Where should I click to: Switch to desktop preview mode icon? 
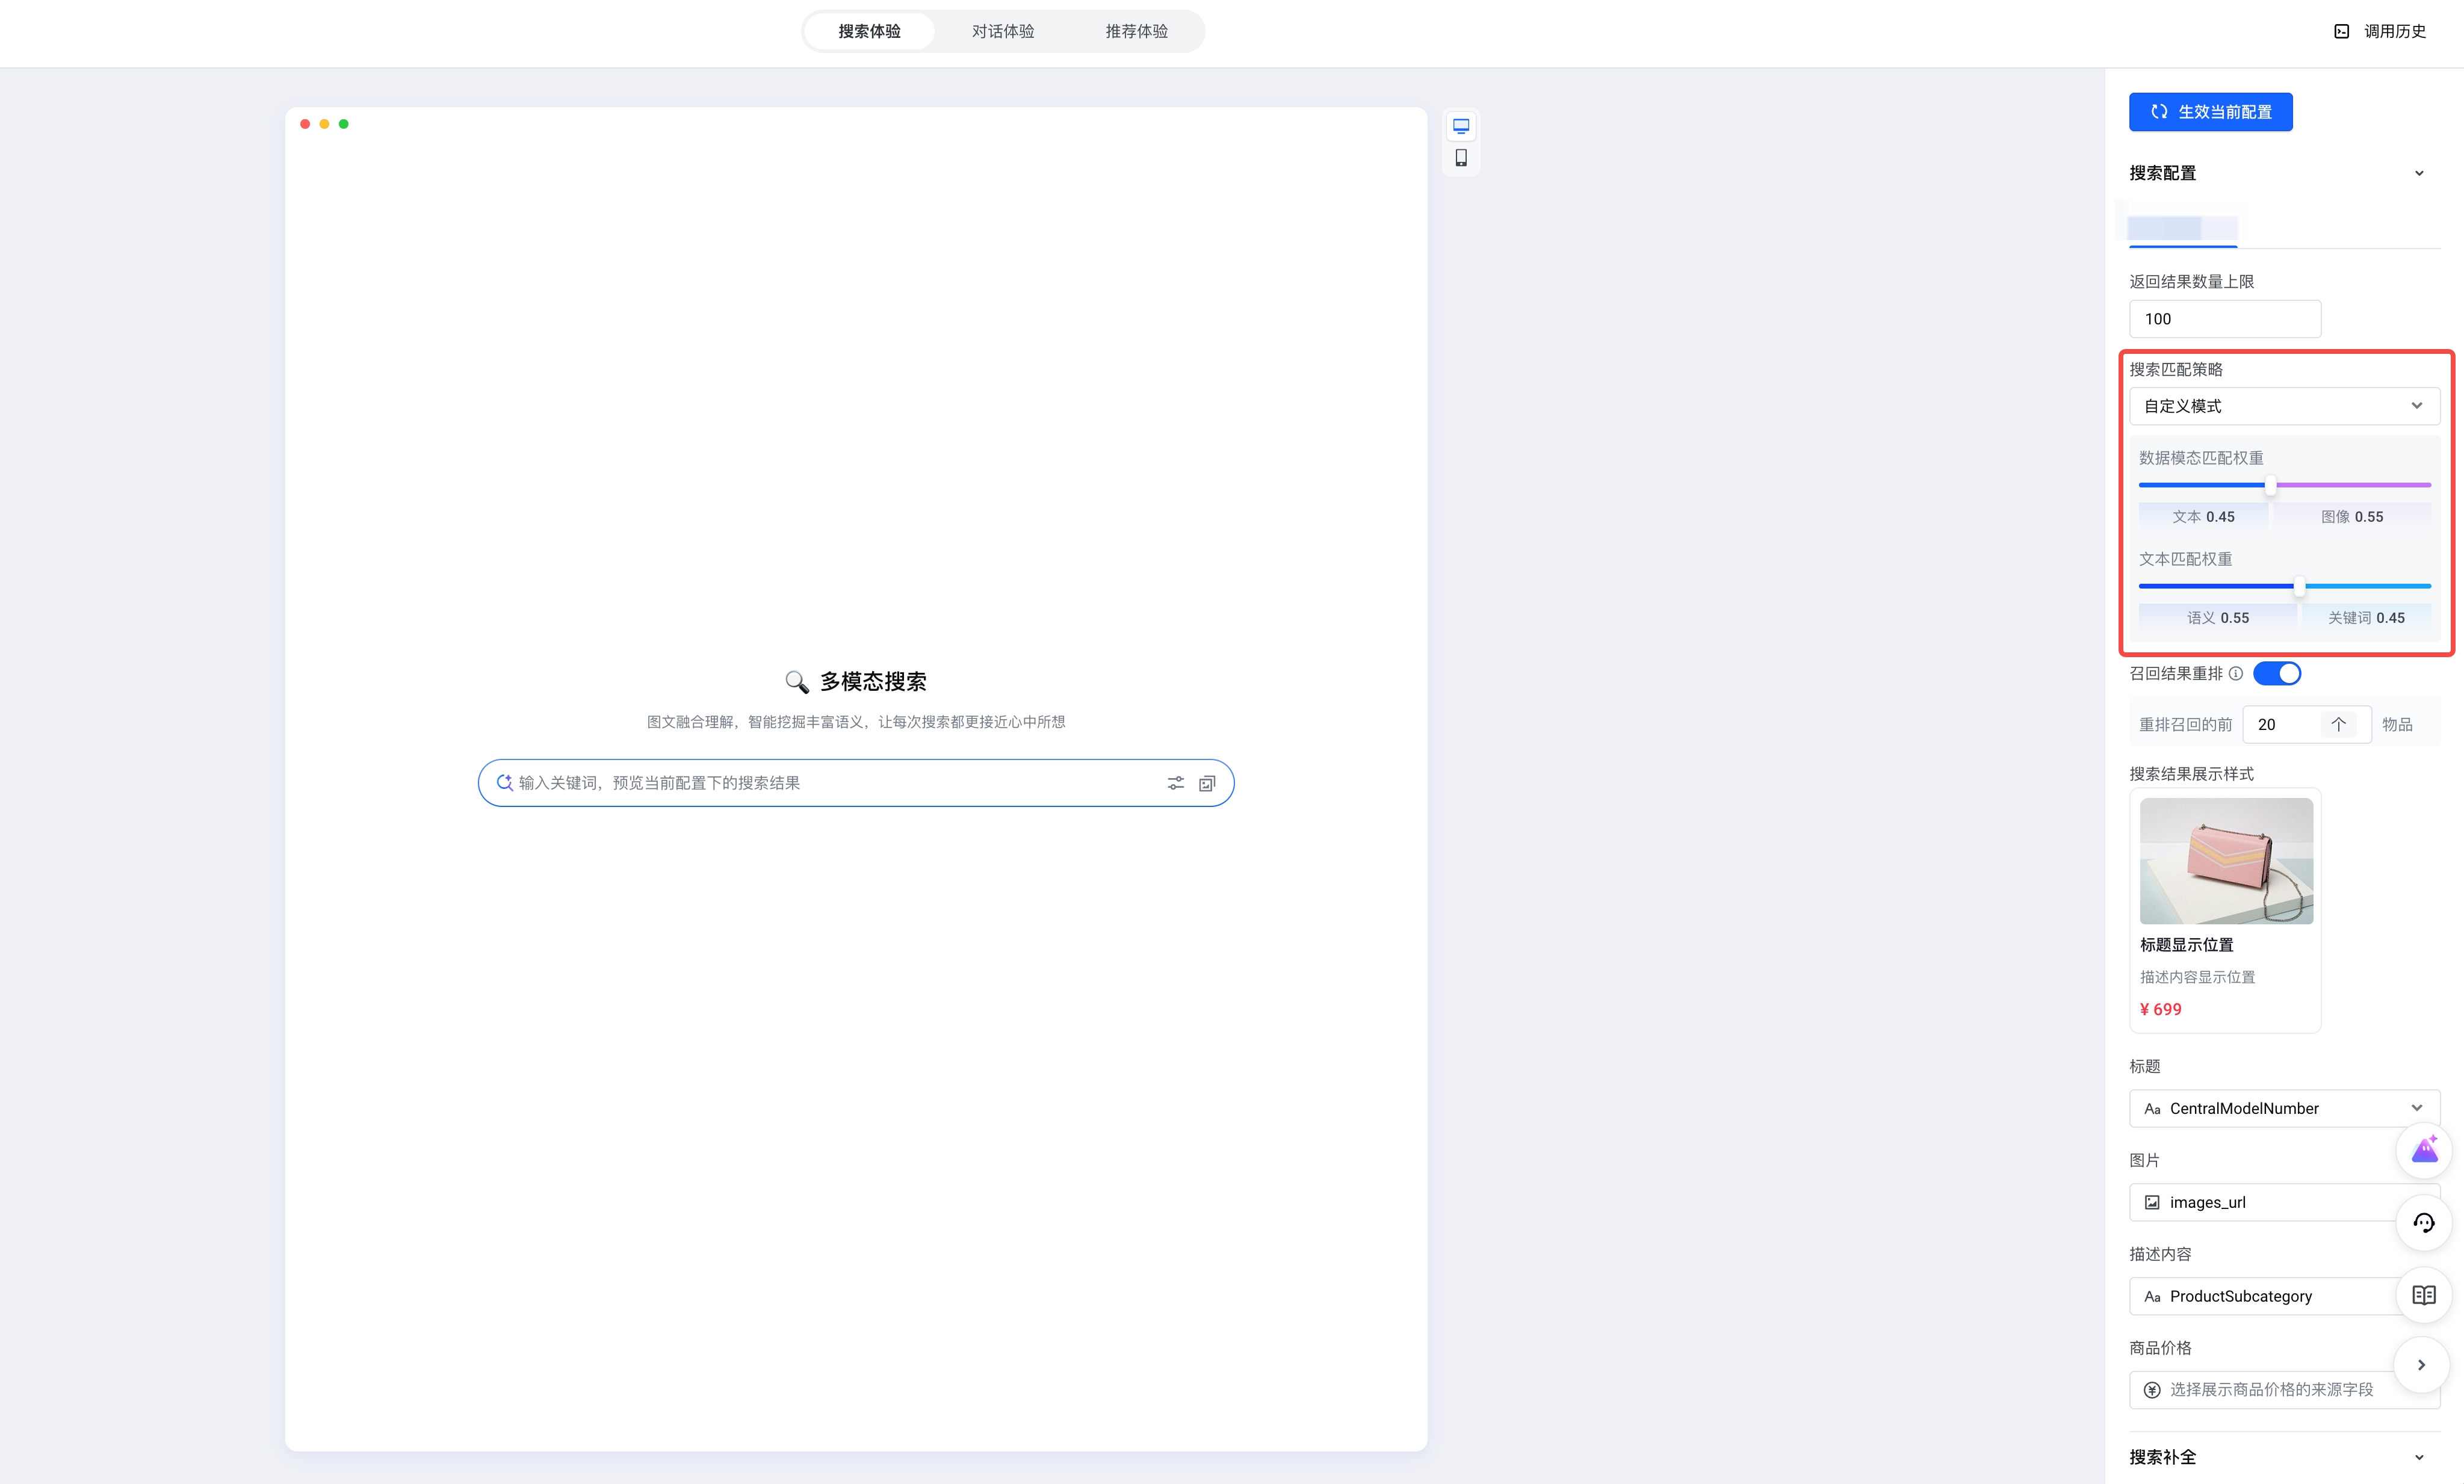pos(1461,126)
